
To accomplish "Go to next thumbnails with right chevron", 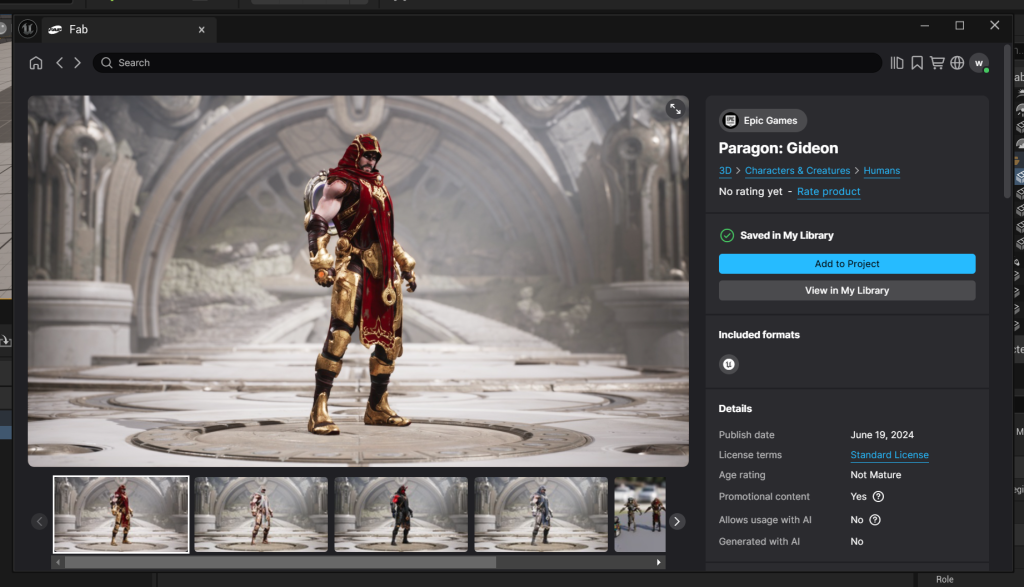I will click(677, 521).
